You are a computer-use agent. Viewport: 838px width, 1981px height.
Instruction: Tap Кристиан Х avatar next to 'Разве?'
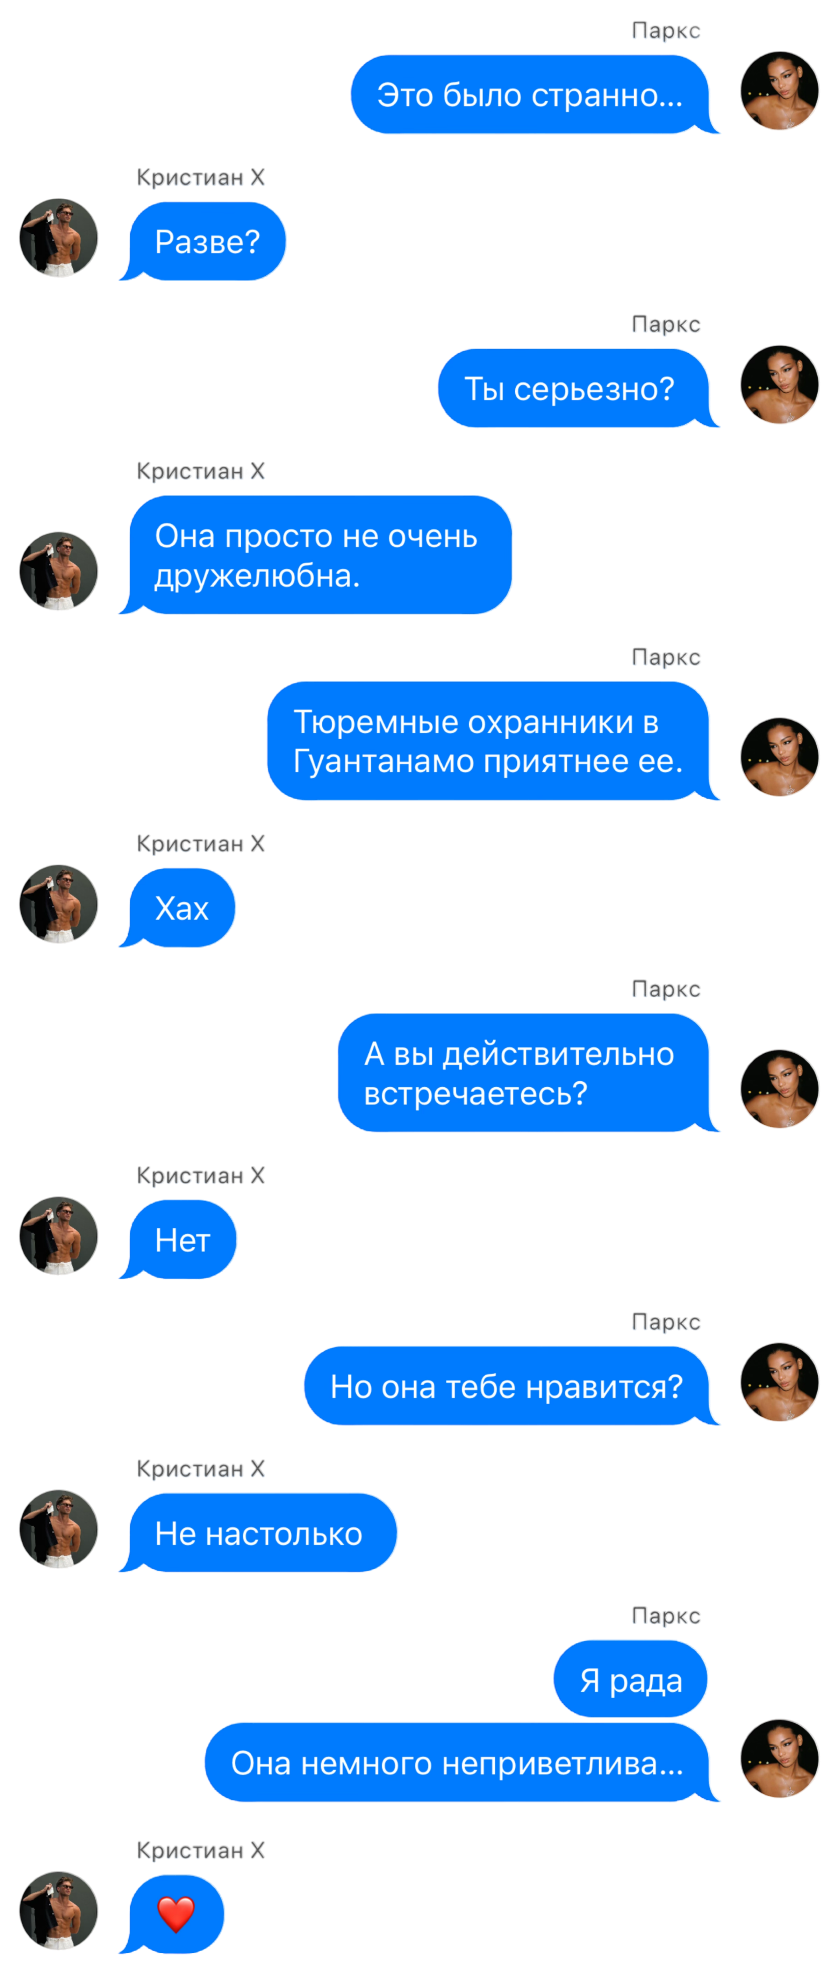click(x=59, y=238)
